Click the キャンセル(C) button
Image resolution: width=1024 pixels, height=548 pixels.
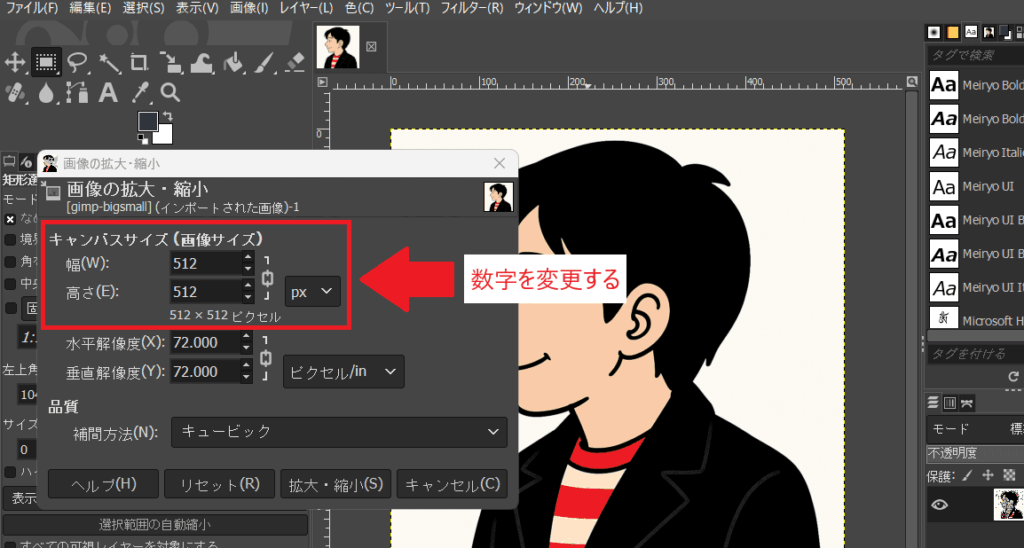point(452,484)
